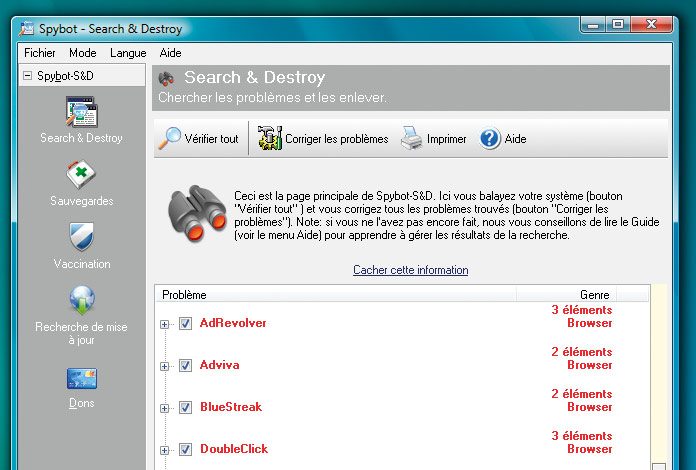Click the Spybot-S&D sidebar header text

point(65,76)
